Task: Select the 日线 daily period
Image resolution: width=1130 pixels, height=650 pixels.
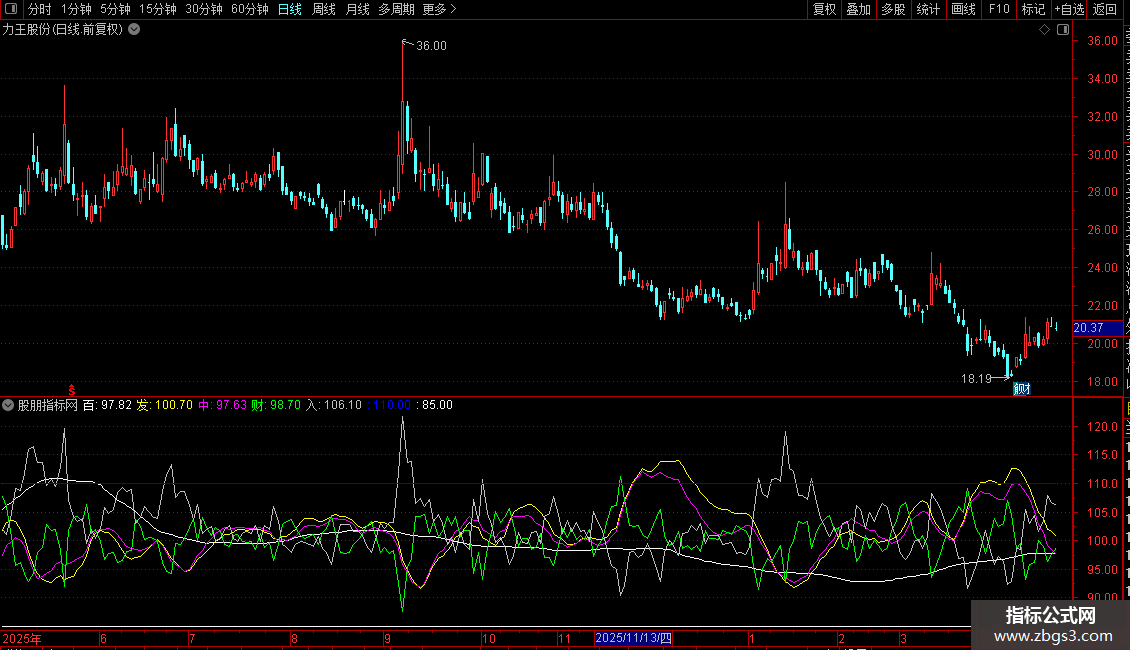Action: click(290, 9)
